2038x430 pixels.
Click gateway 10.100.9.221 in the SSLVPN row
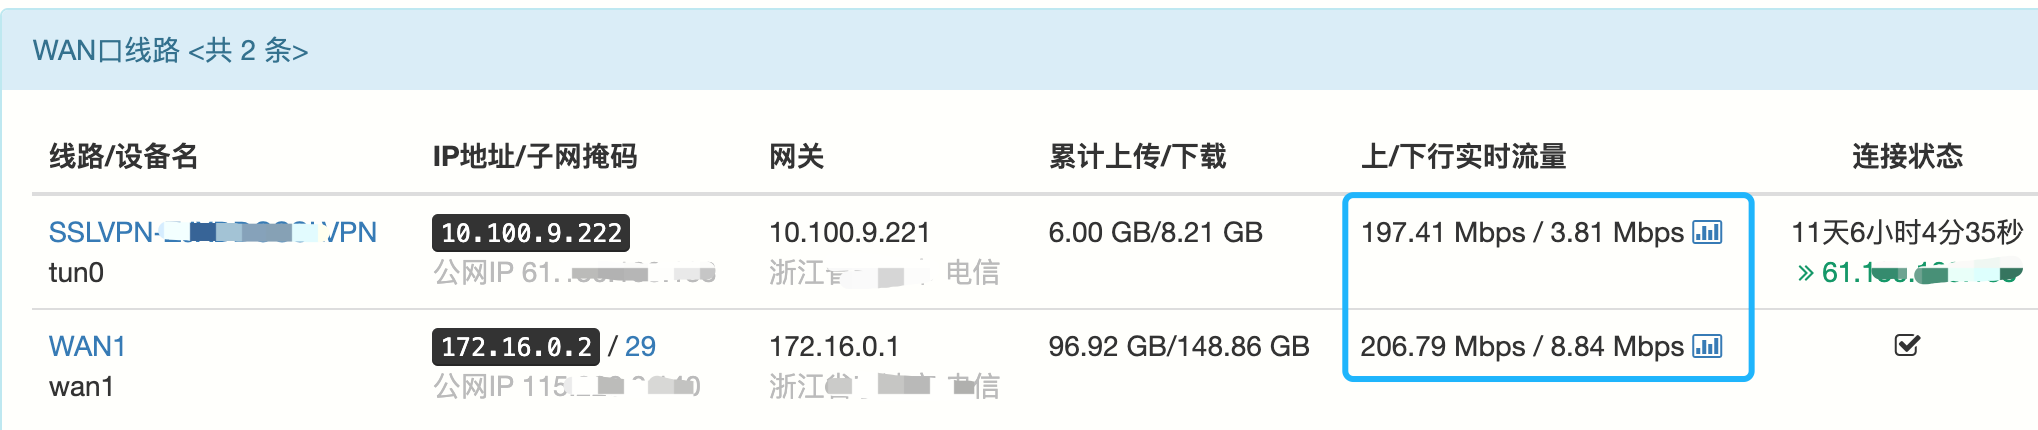click(849, 233)
